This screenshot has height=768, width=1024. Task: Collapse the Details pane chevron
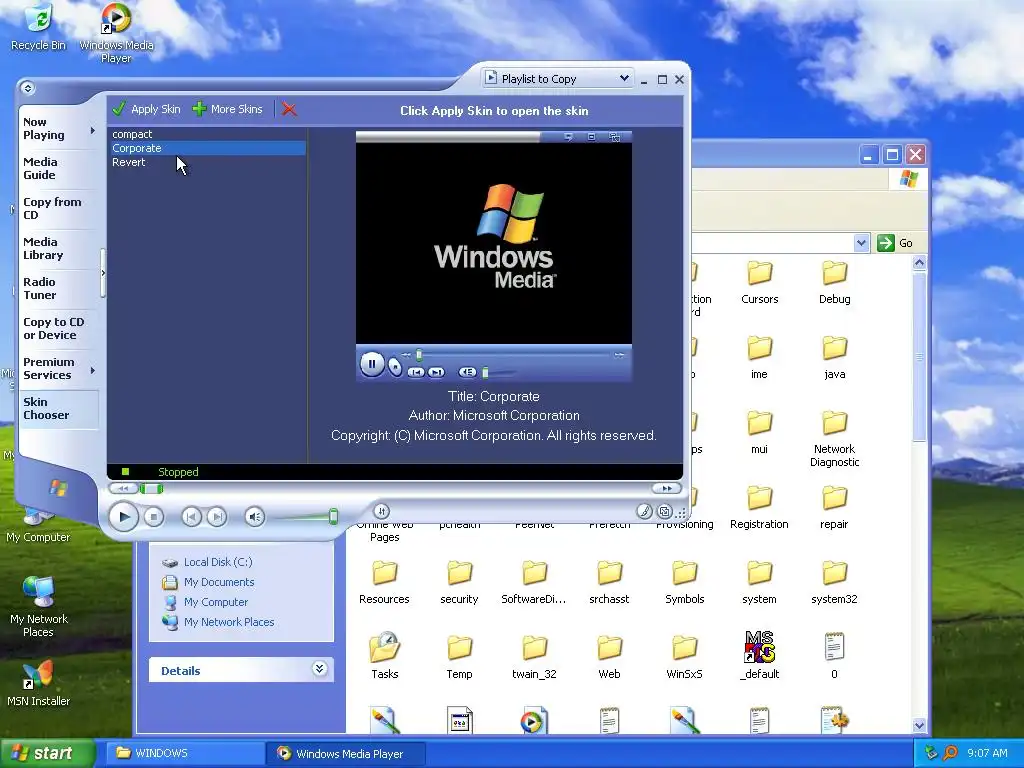pos(319,669)
